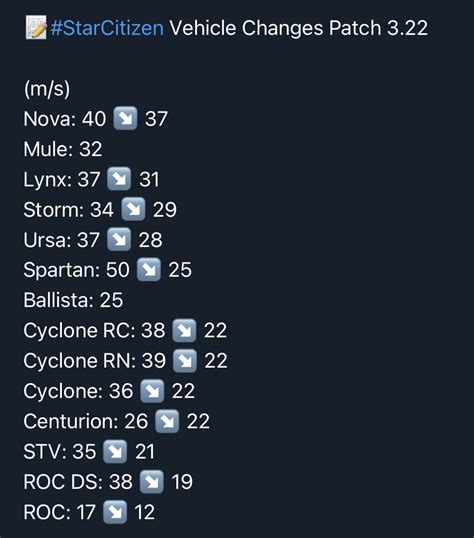Click the Mule: 32 text line
Screen dimensions: 474x538
coord(63,149)
